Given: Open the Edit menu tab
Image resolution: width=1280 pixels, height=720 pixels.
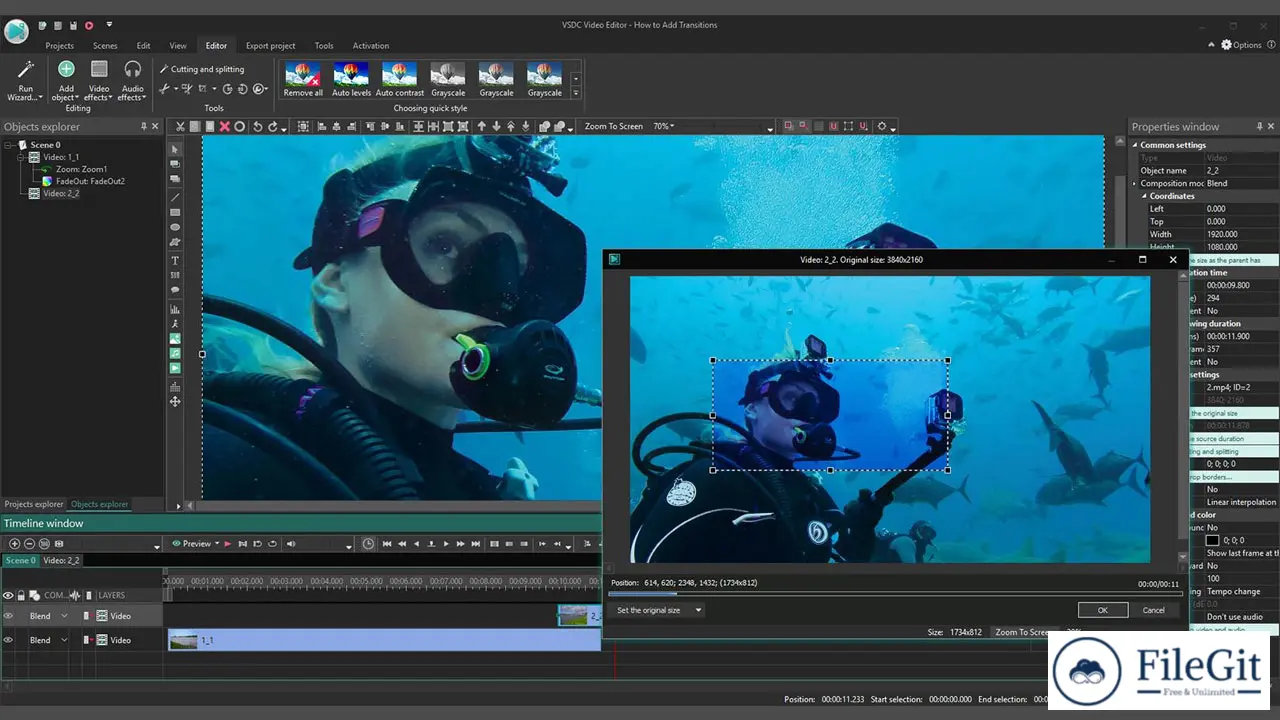Looking at the screenshot, I should point(143,46).
